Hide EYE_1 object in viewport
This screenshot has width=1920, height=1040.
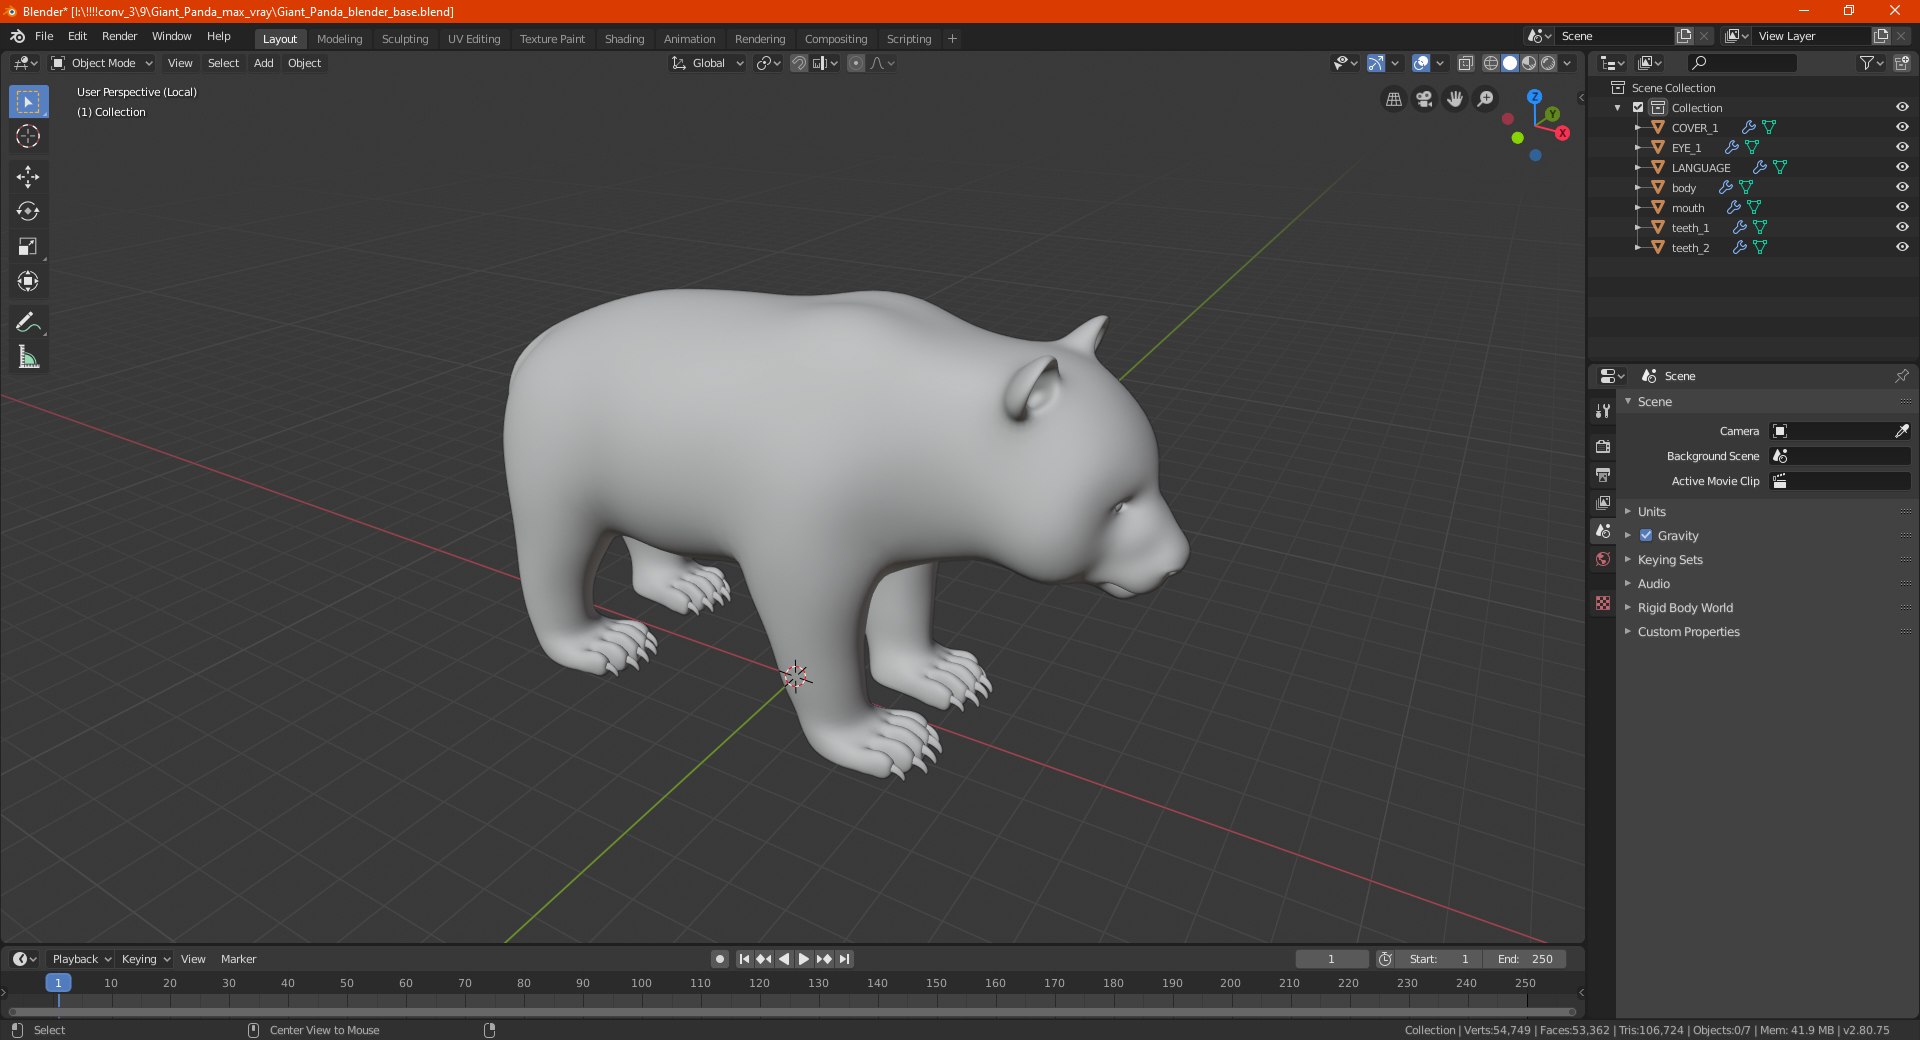(1902, 147)
